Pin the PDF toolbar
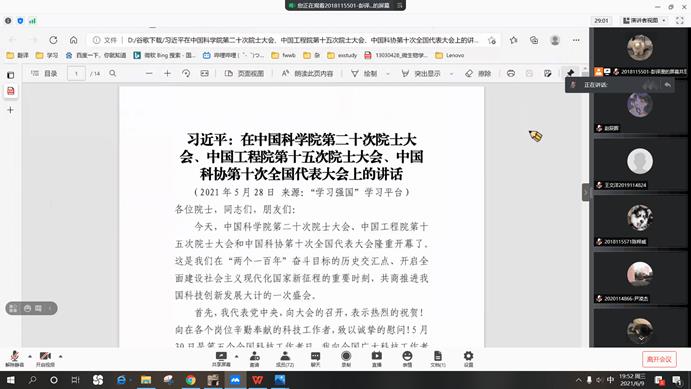Viewport: 691px width, 389px height. (570, 73)
